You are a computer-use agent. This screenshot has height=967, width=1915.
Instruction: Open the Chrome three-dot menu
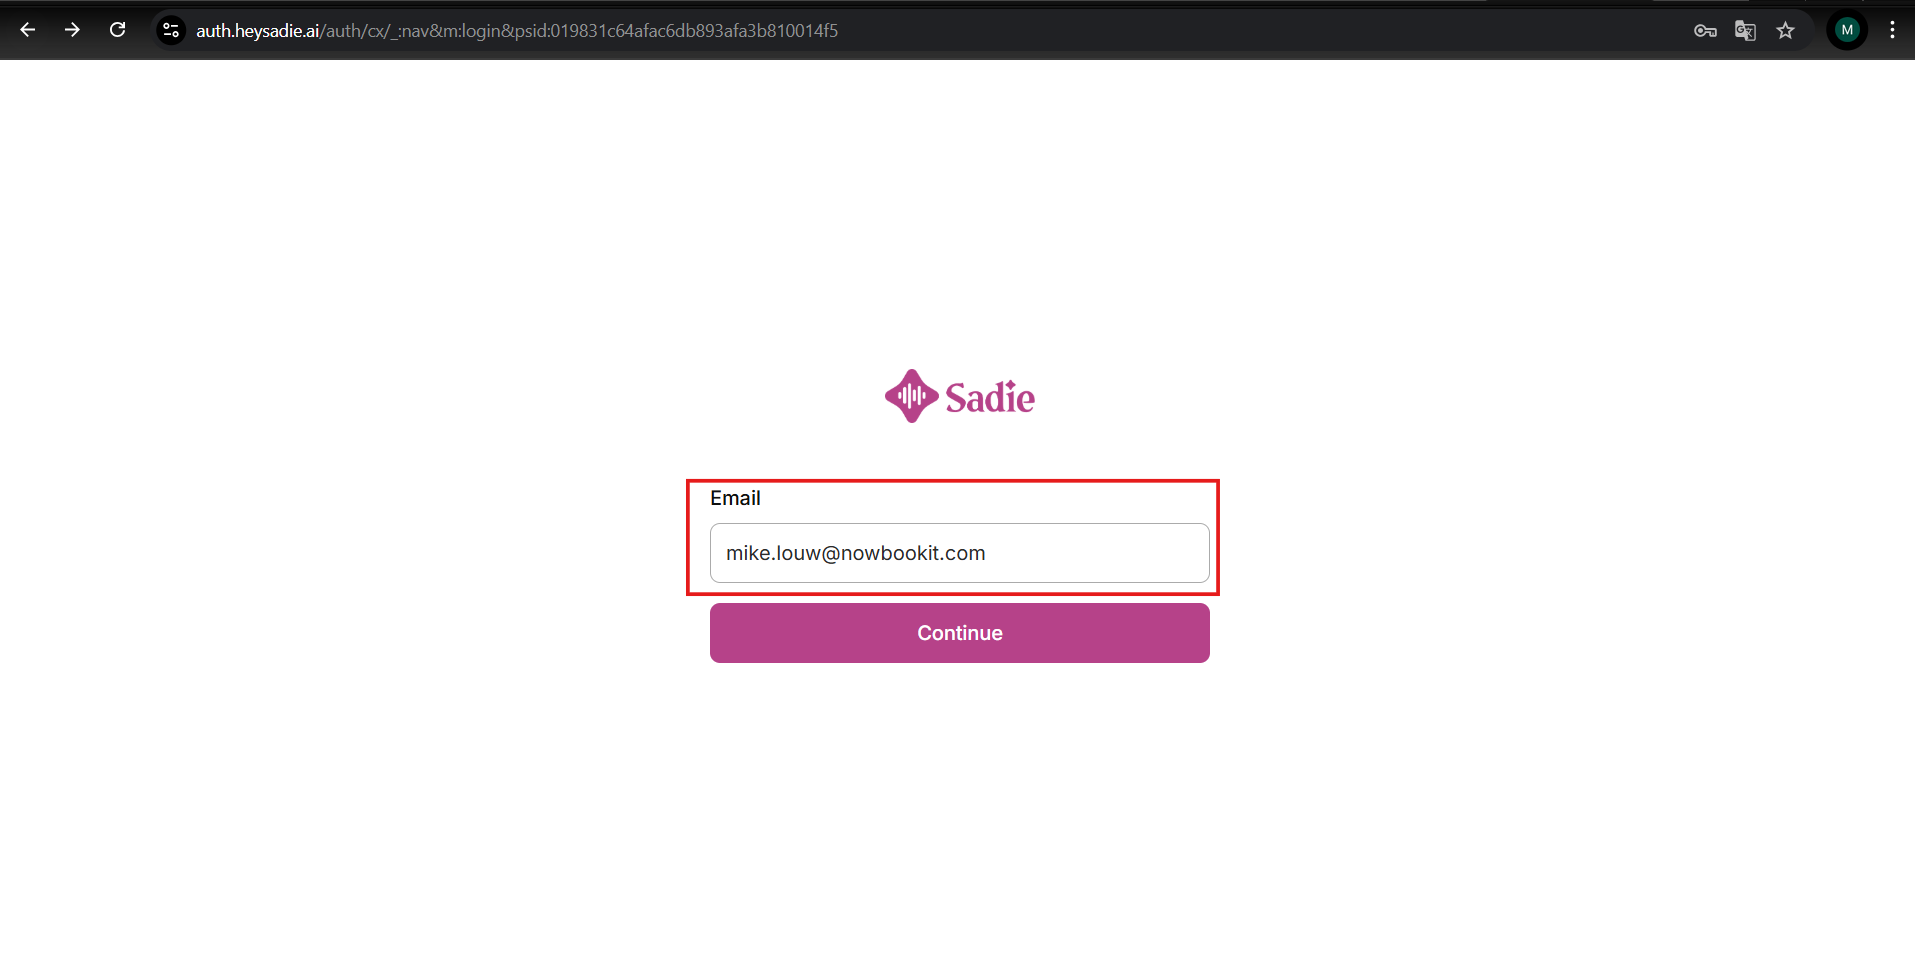coord(1892,30)
